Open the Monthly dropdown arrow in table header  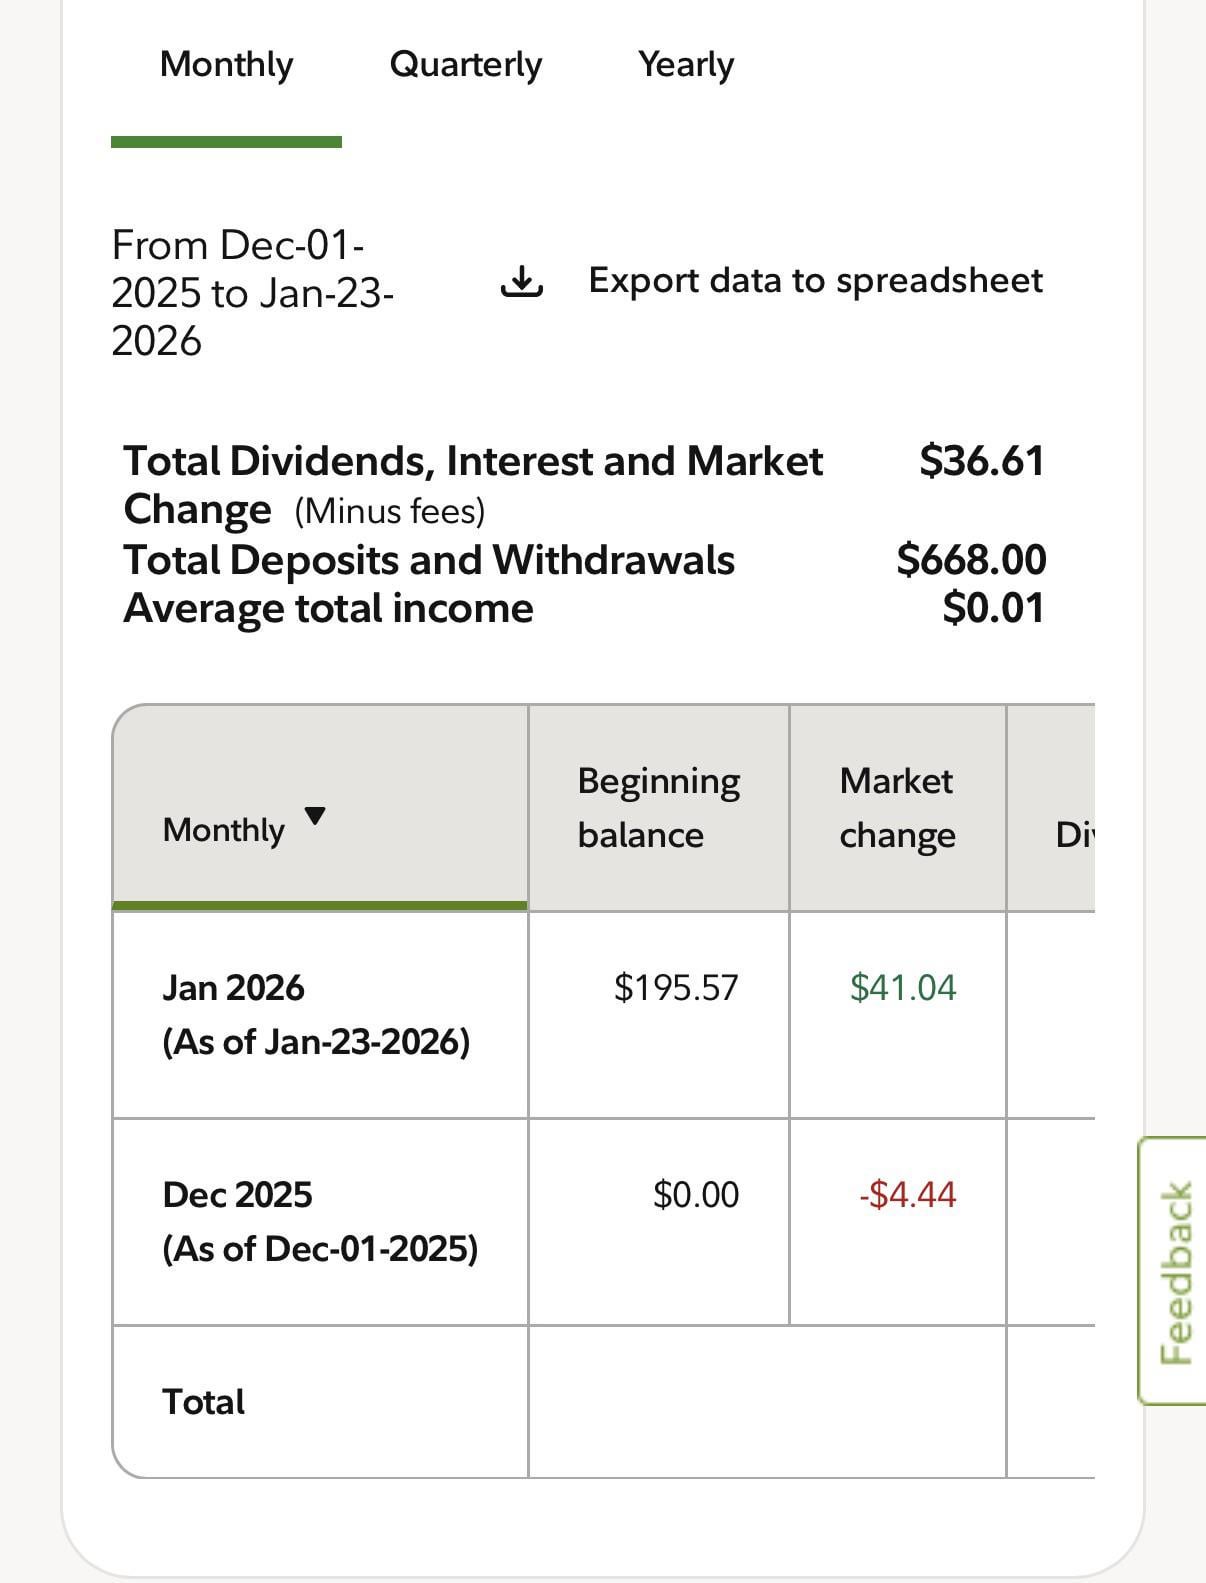click(x=314, y=816)
